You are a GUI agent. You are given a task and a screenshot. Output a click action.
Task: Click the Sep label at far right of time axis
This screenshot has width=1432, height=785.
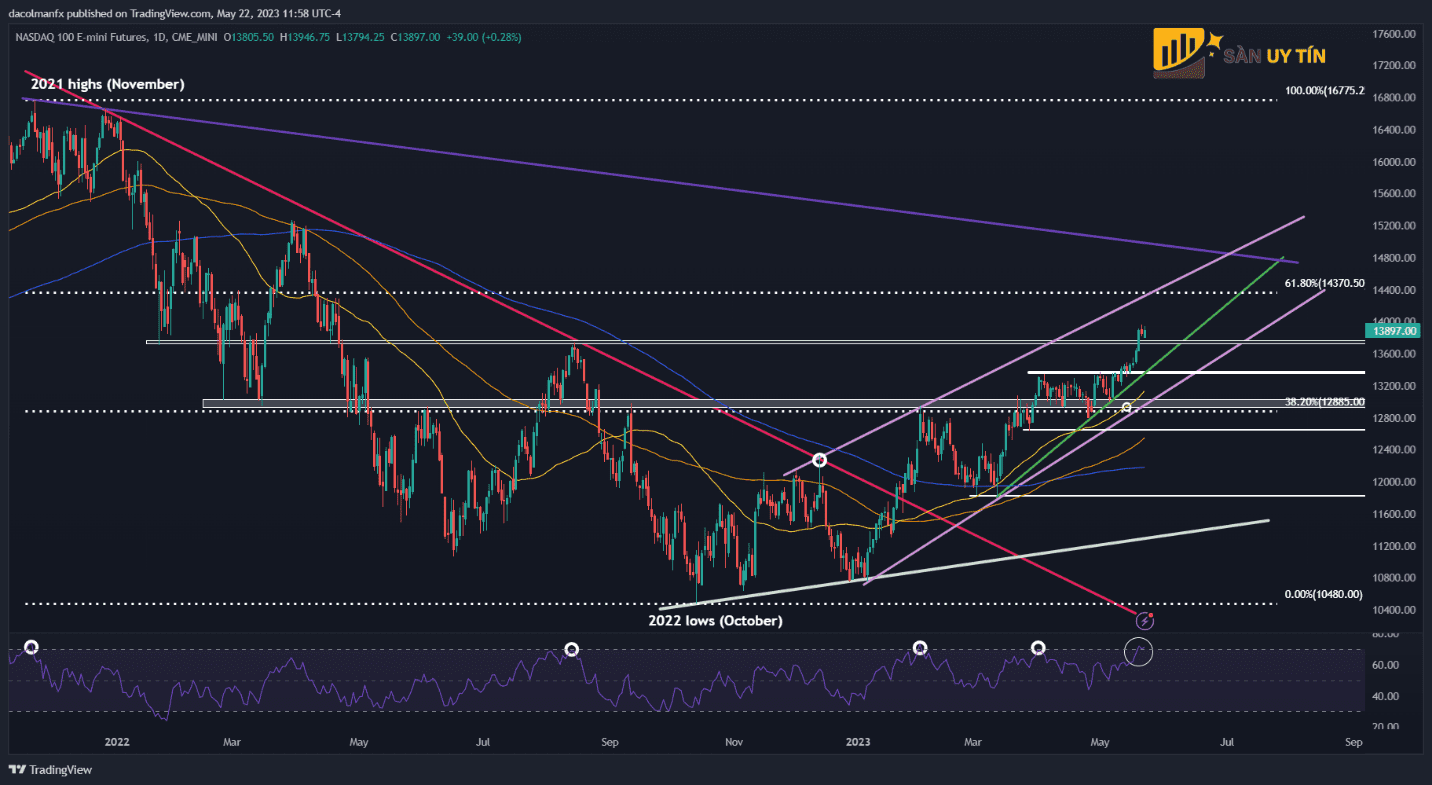coord(1354,743)
